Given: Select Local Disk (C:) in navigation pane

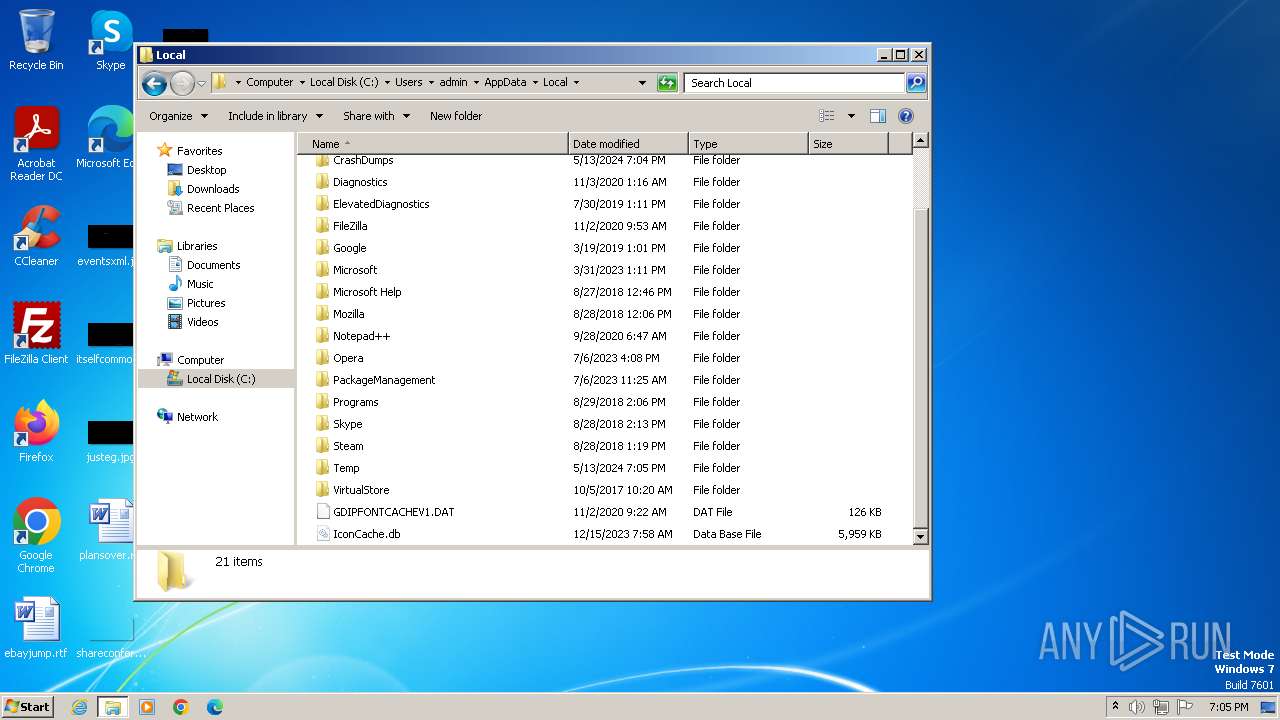Looking at the screenshot, I should pos(220,379).
